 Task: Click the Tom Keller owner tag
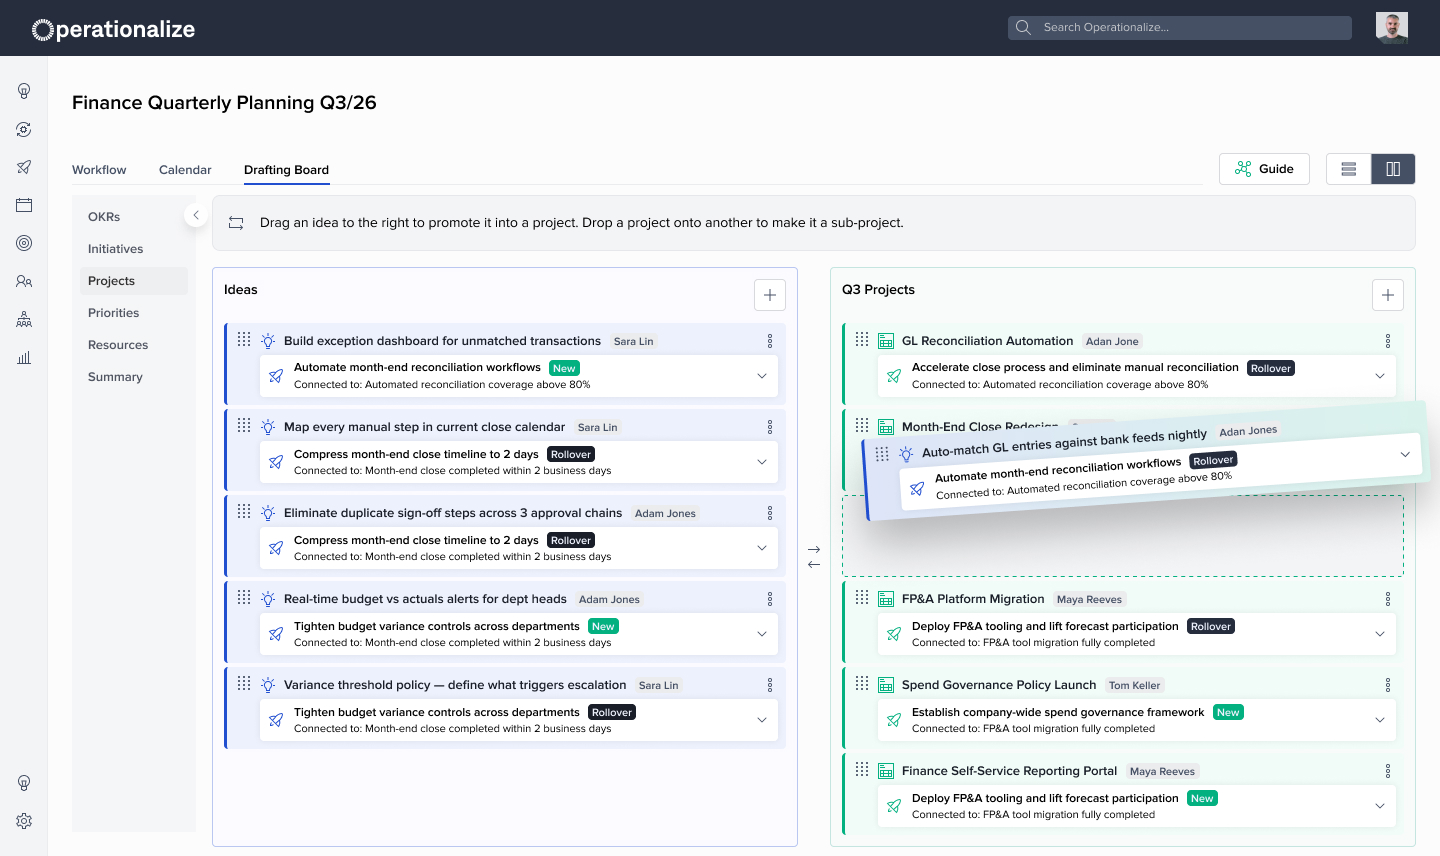(x=1134, y=685)
